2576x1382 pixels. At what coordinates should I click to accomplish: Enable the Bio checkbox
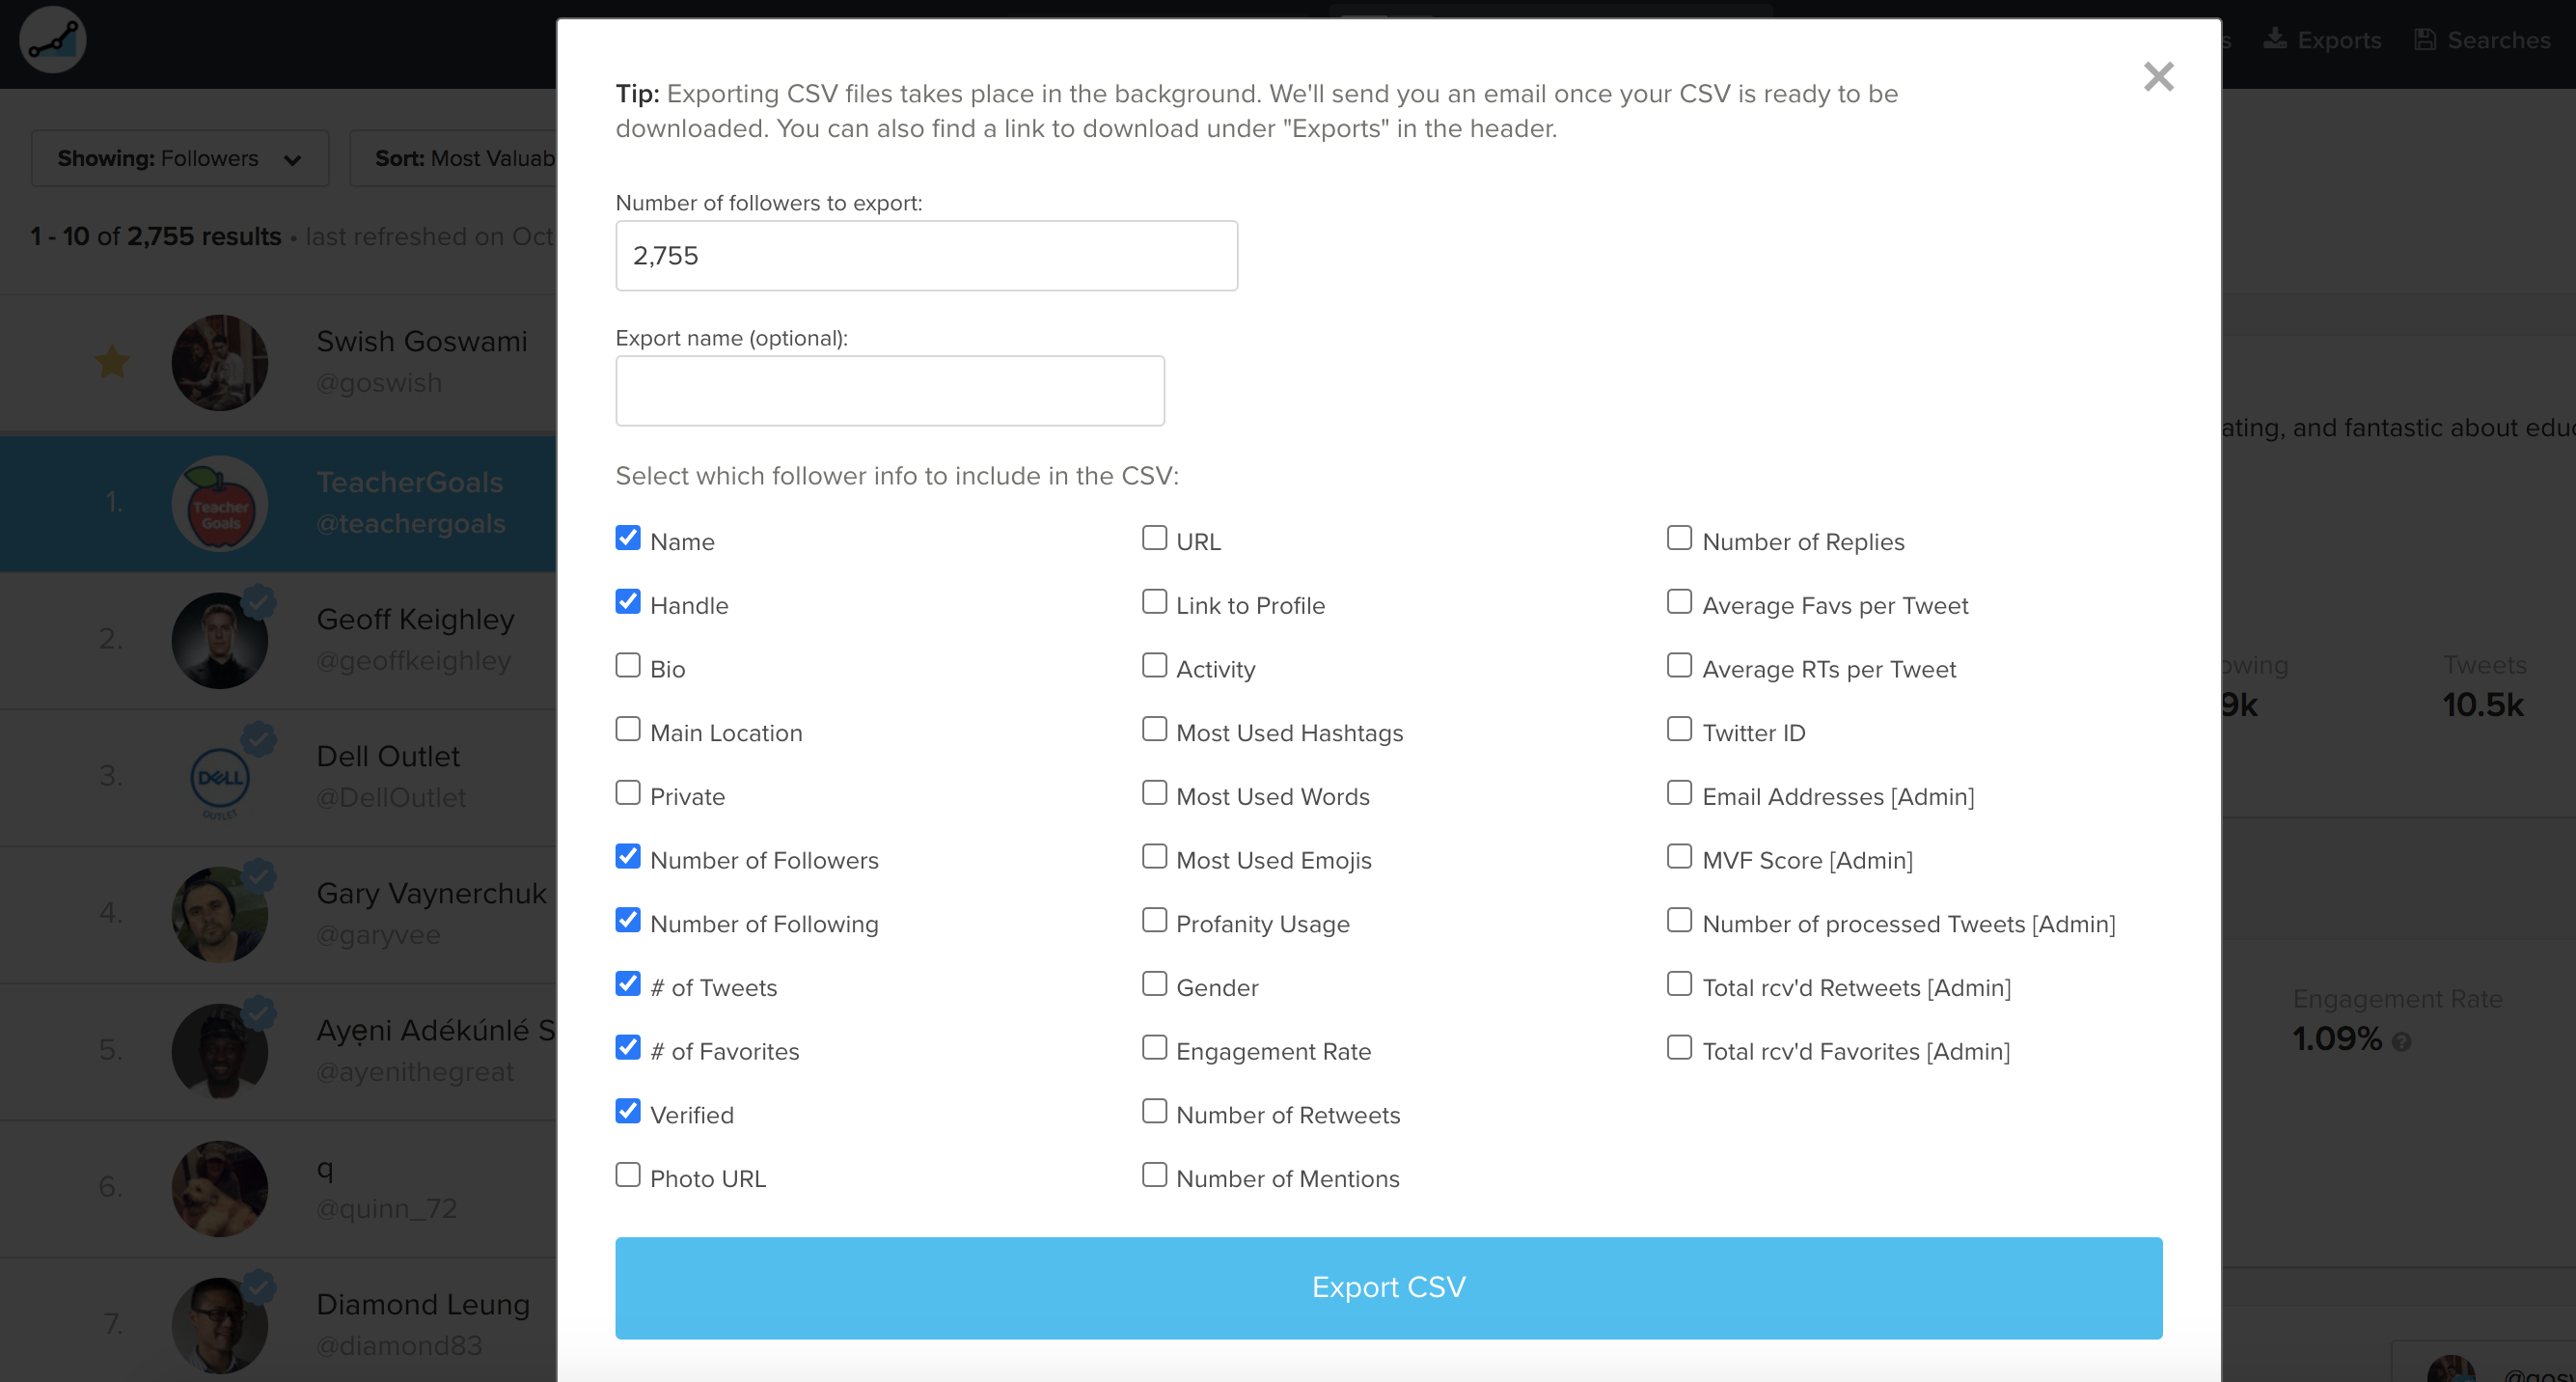[x=627, y=666]
